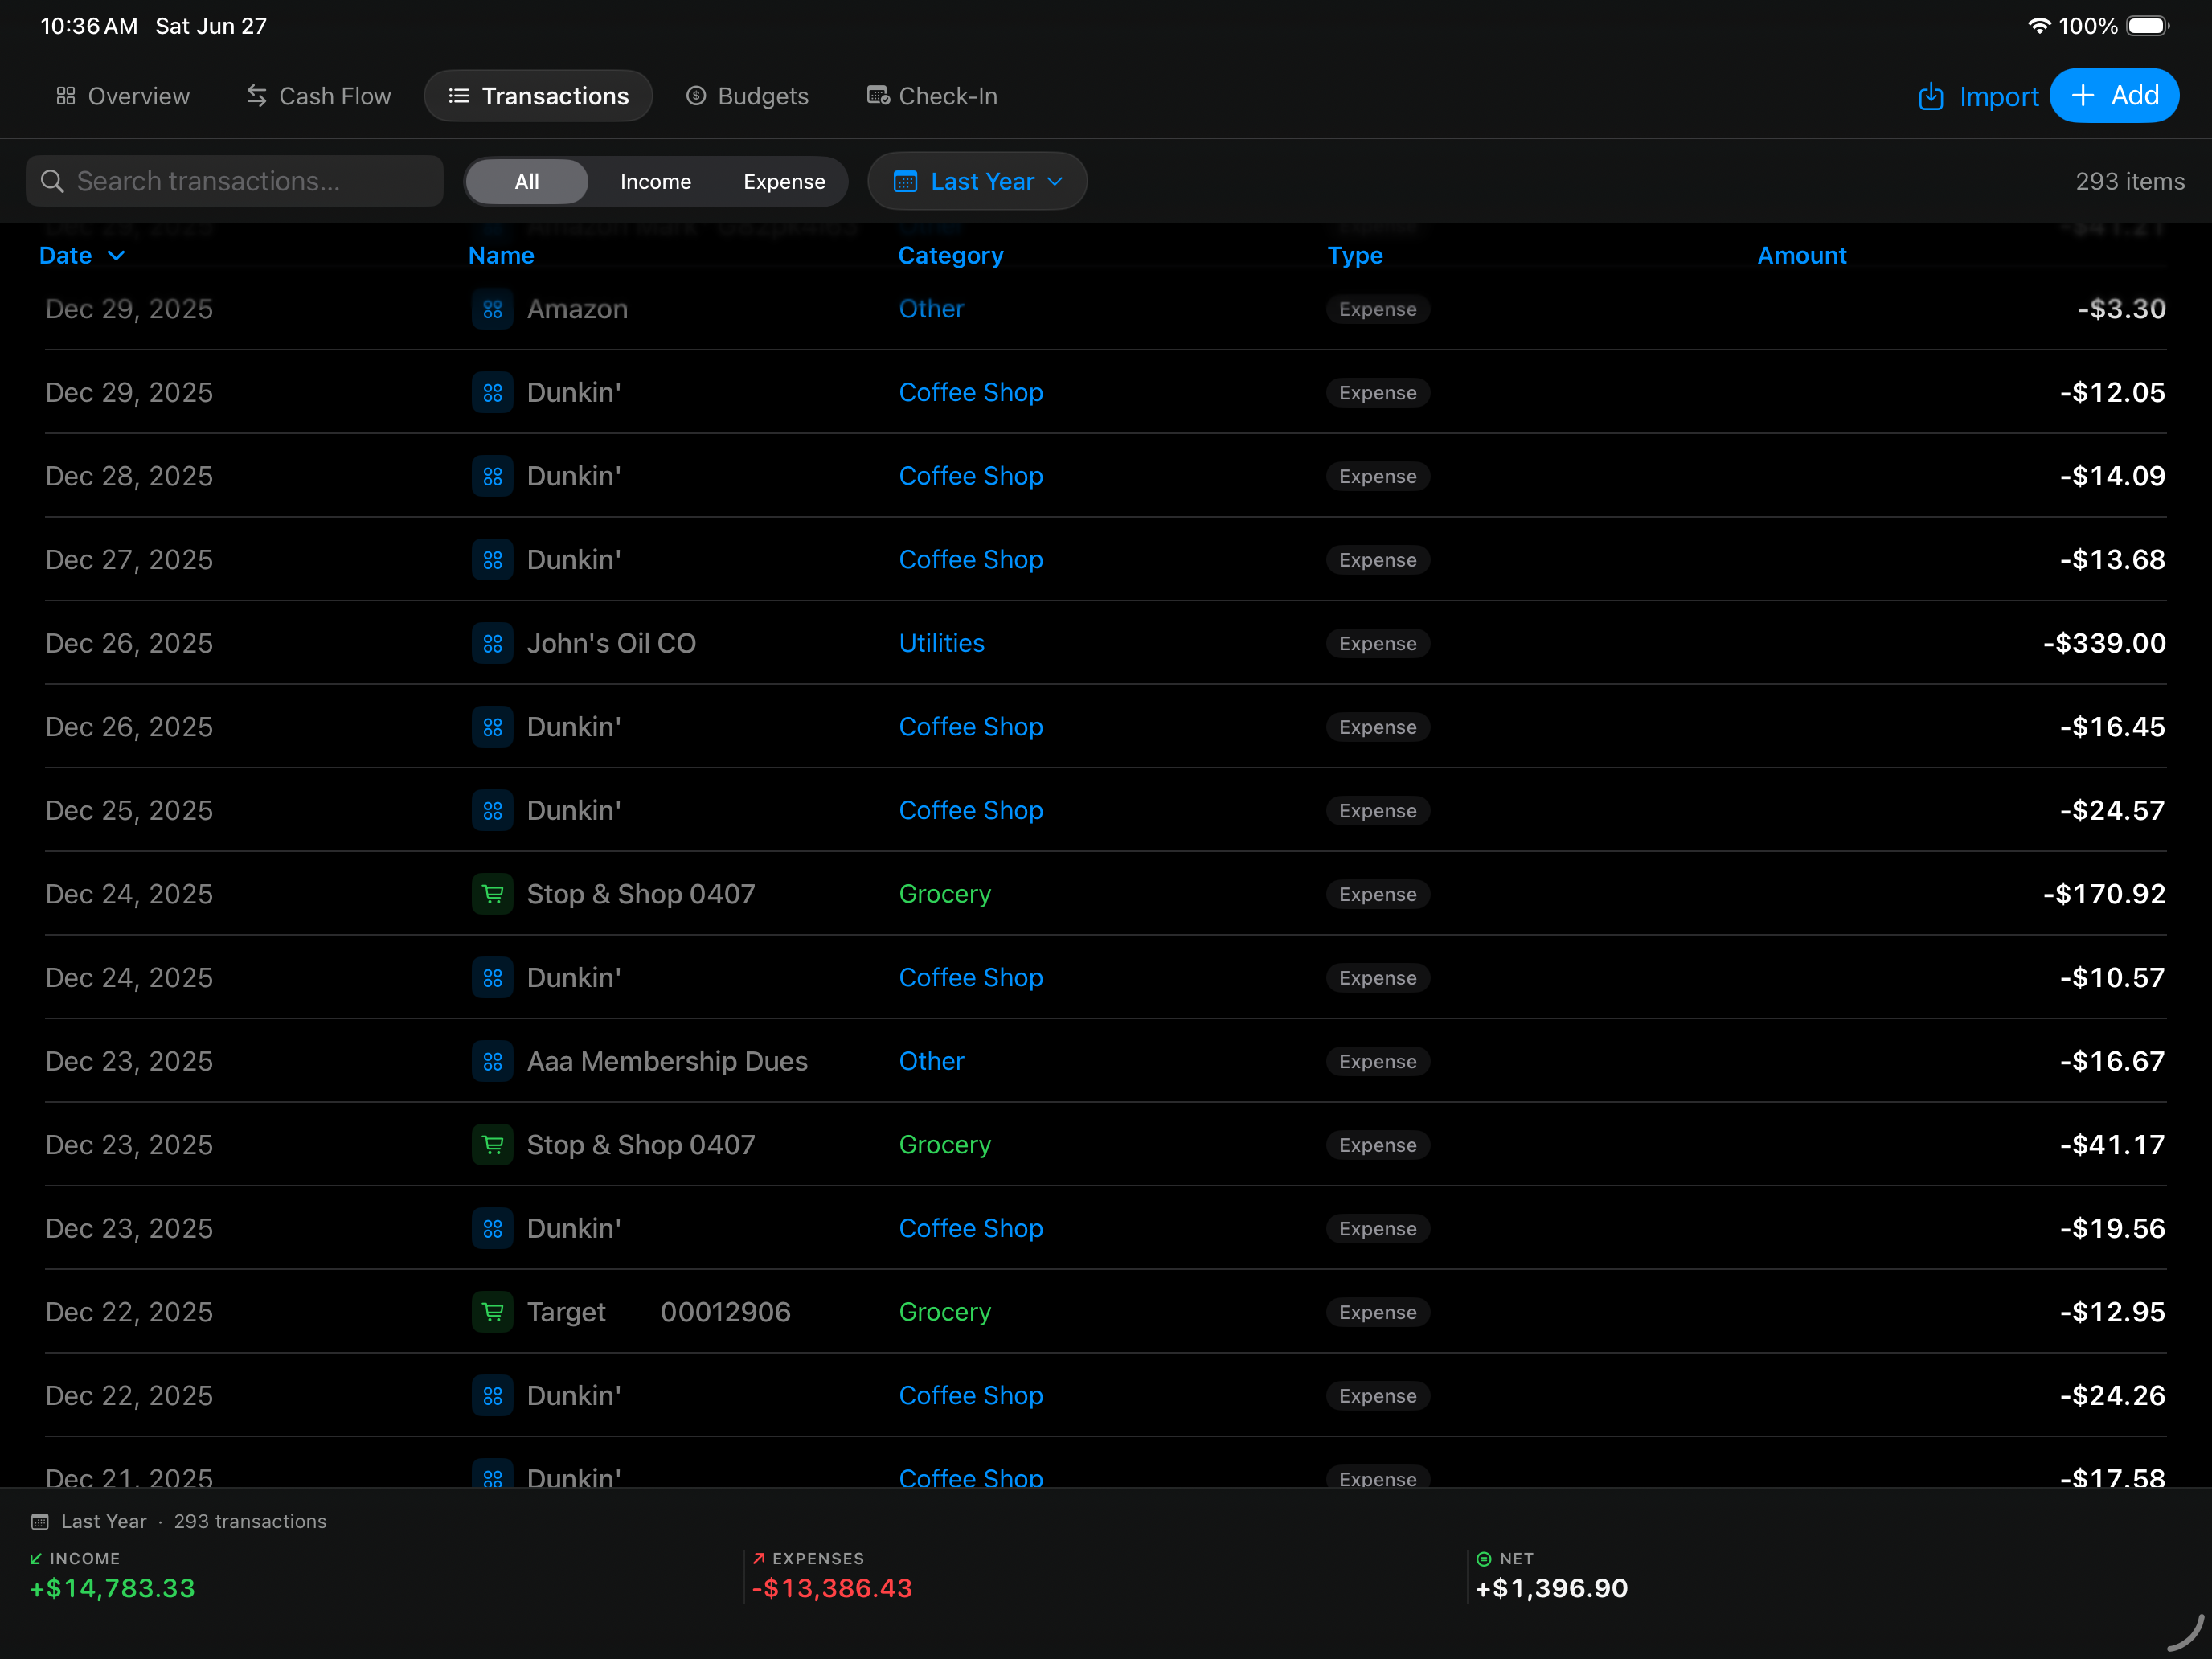This screenshot has height=1659, width=2212.
Task: Open the Last Year date range dropdown
Action: tap(977, 181)
